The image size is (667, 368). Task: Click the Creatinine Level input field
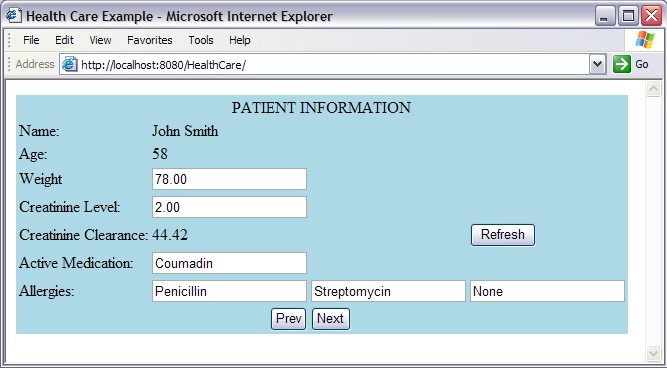(229, 207)
